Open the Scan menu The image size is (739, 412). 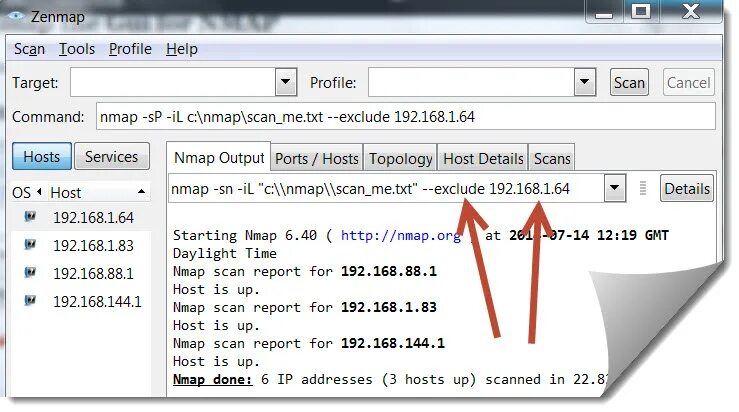pyautogui.click(x=29, y=49)
